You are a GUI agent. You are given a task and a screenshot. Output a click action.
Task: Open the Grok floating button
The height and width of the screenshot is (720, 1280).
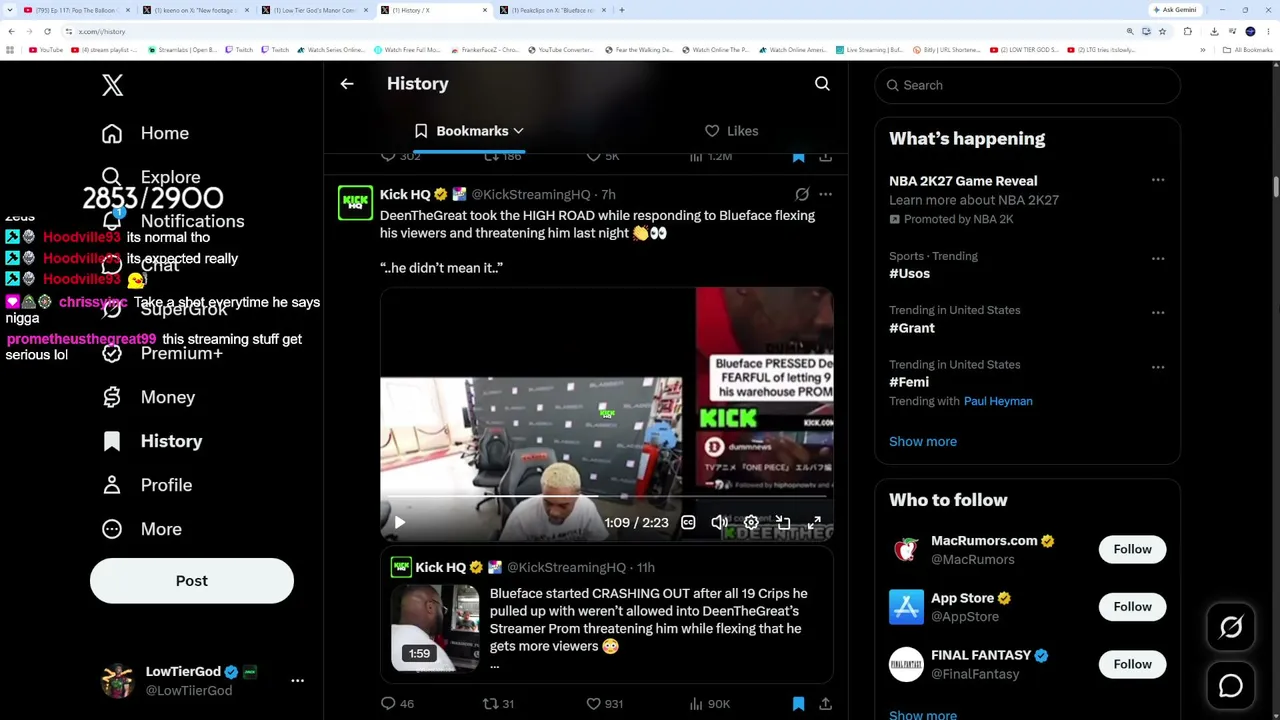click(x=1231, y=627)
